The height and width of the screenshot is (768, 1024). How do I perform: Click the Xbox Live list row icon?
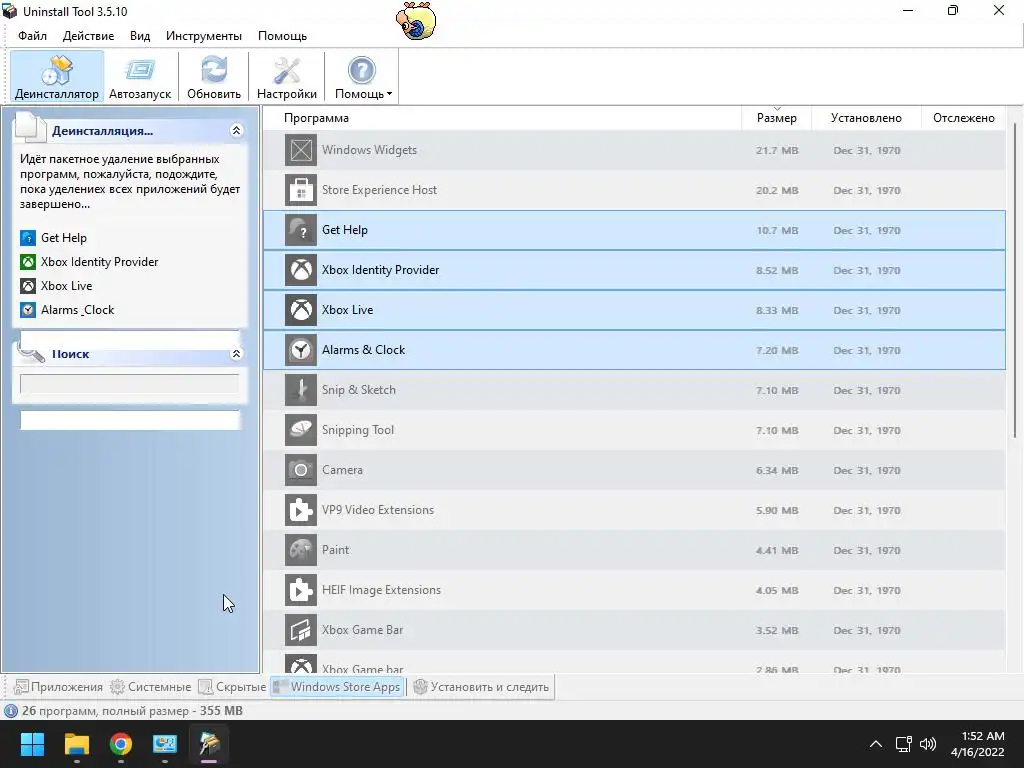click(301, 310)
